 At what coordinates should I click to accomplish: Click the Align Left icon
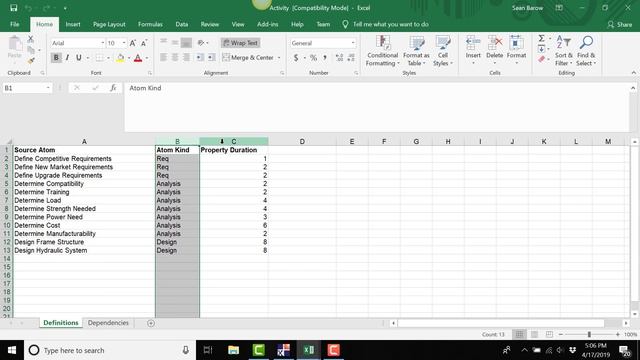click(164, 58)
